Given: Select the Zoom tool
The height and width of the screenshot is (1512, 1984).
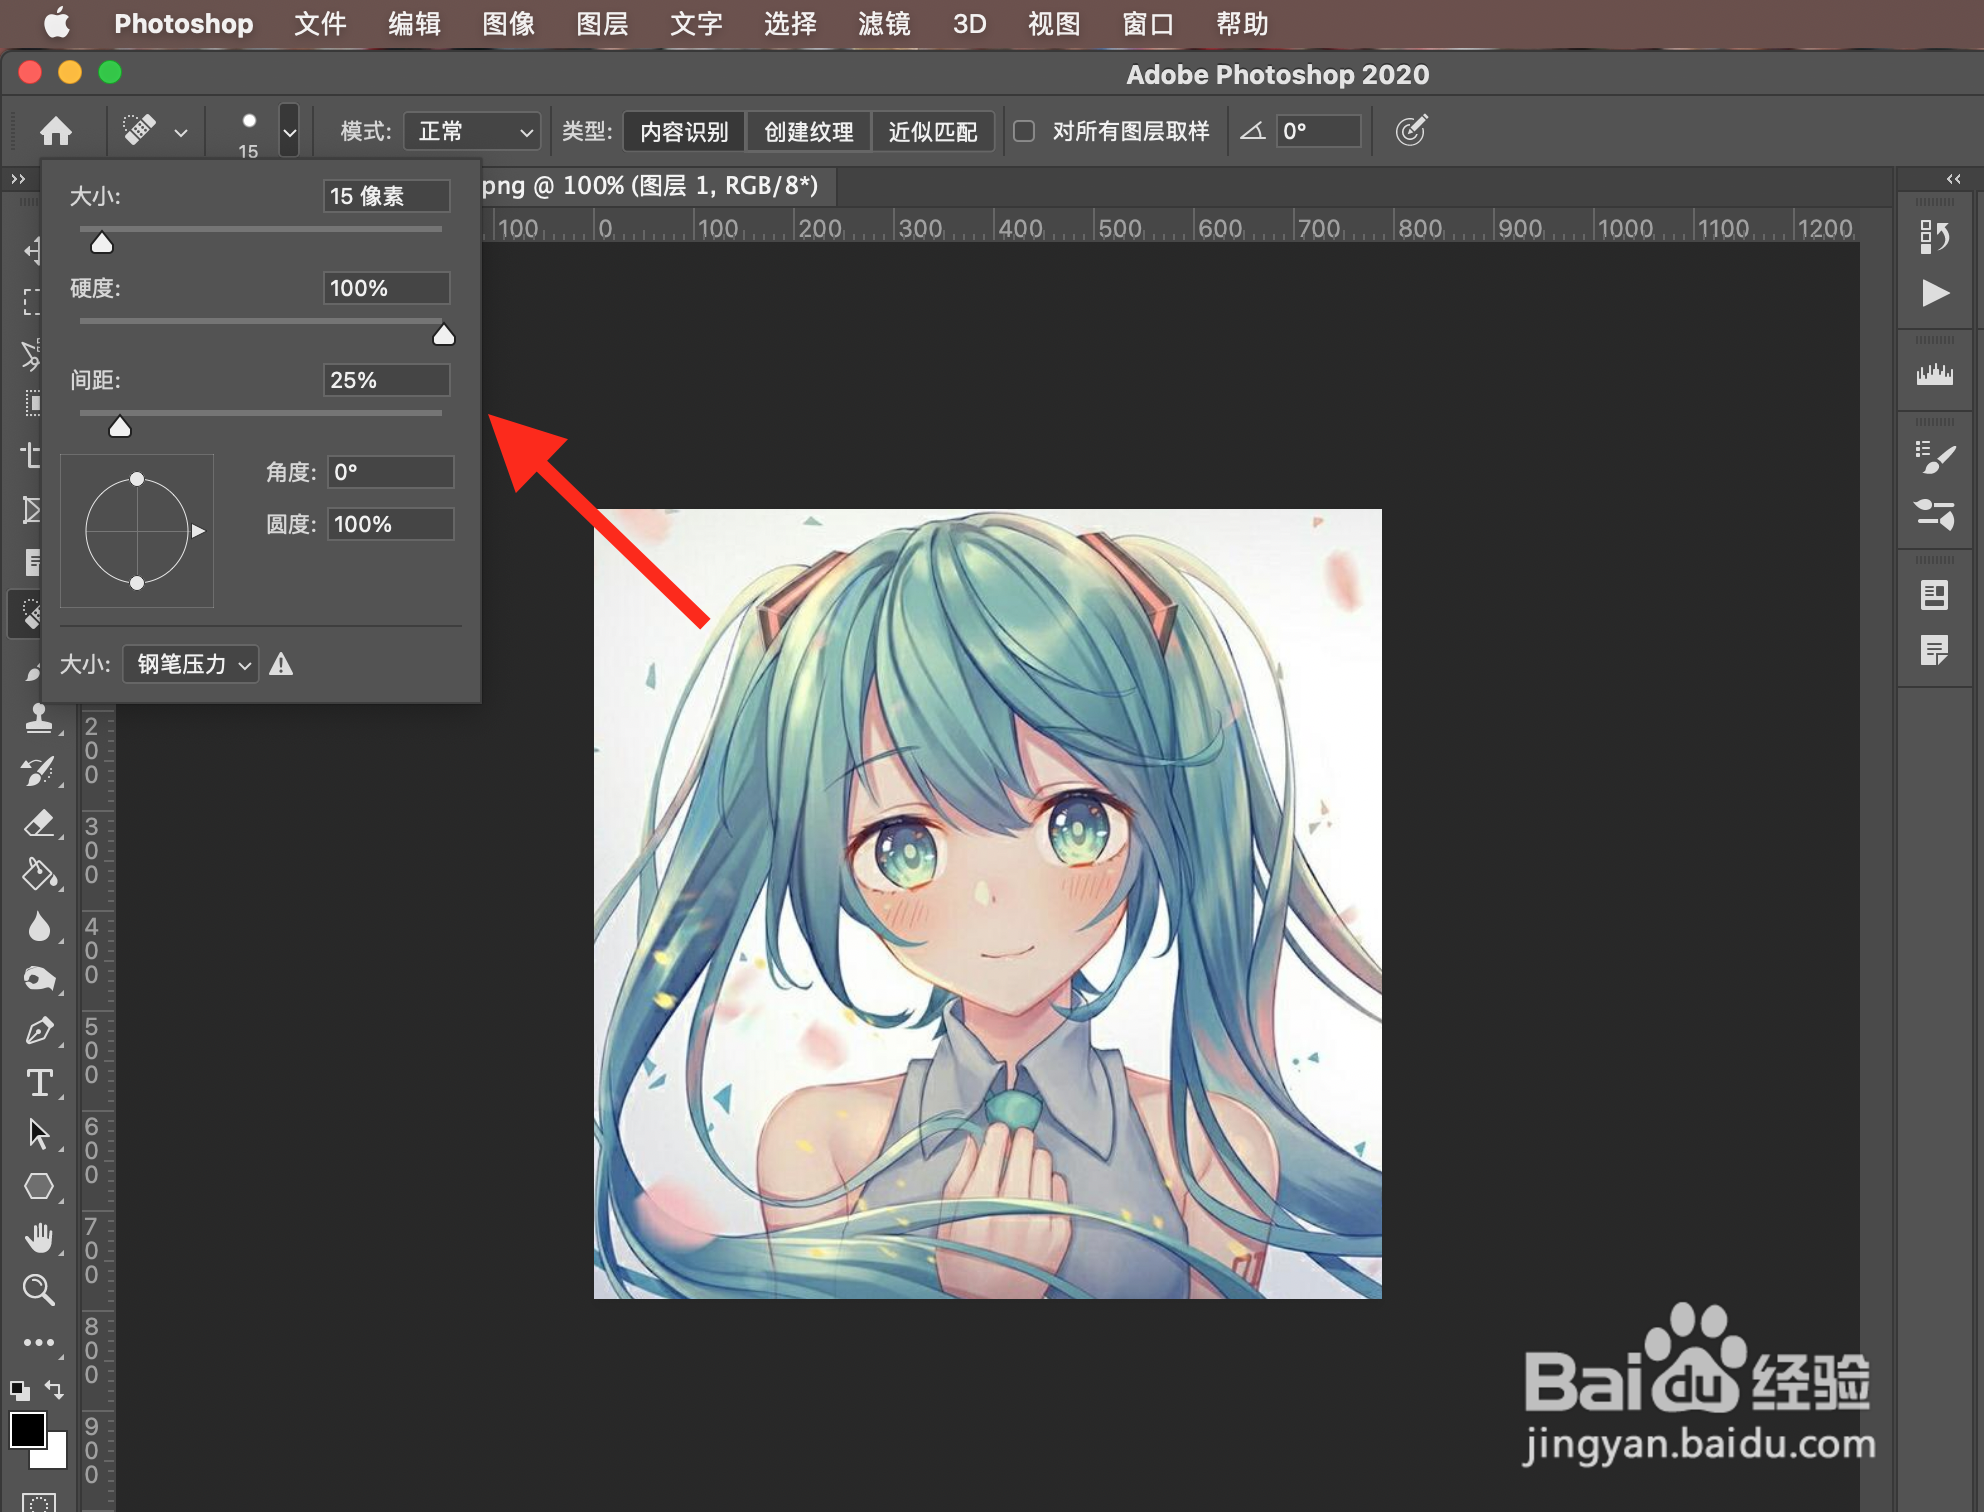Looking at the screenshot, I should tap(39, 1290).
